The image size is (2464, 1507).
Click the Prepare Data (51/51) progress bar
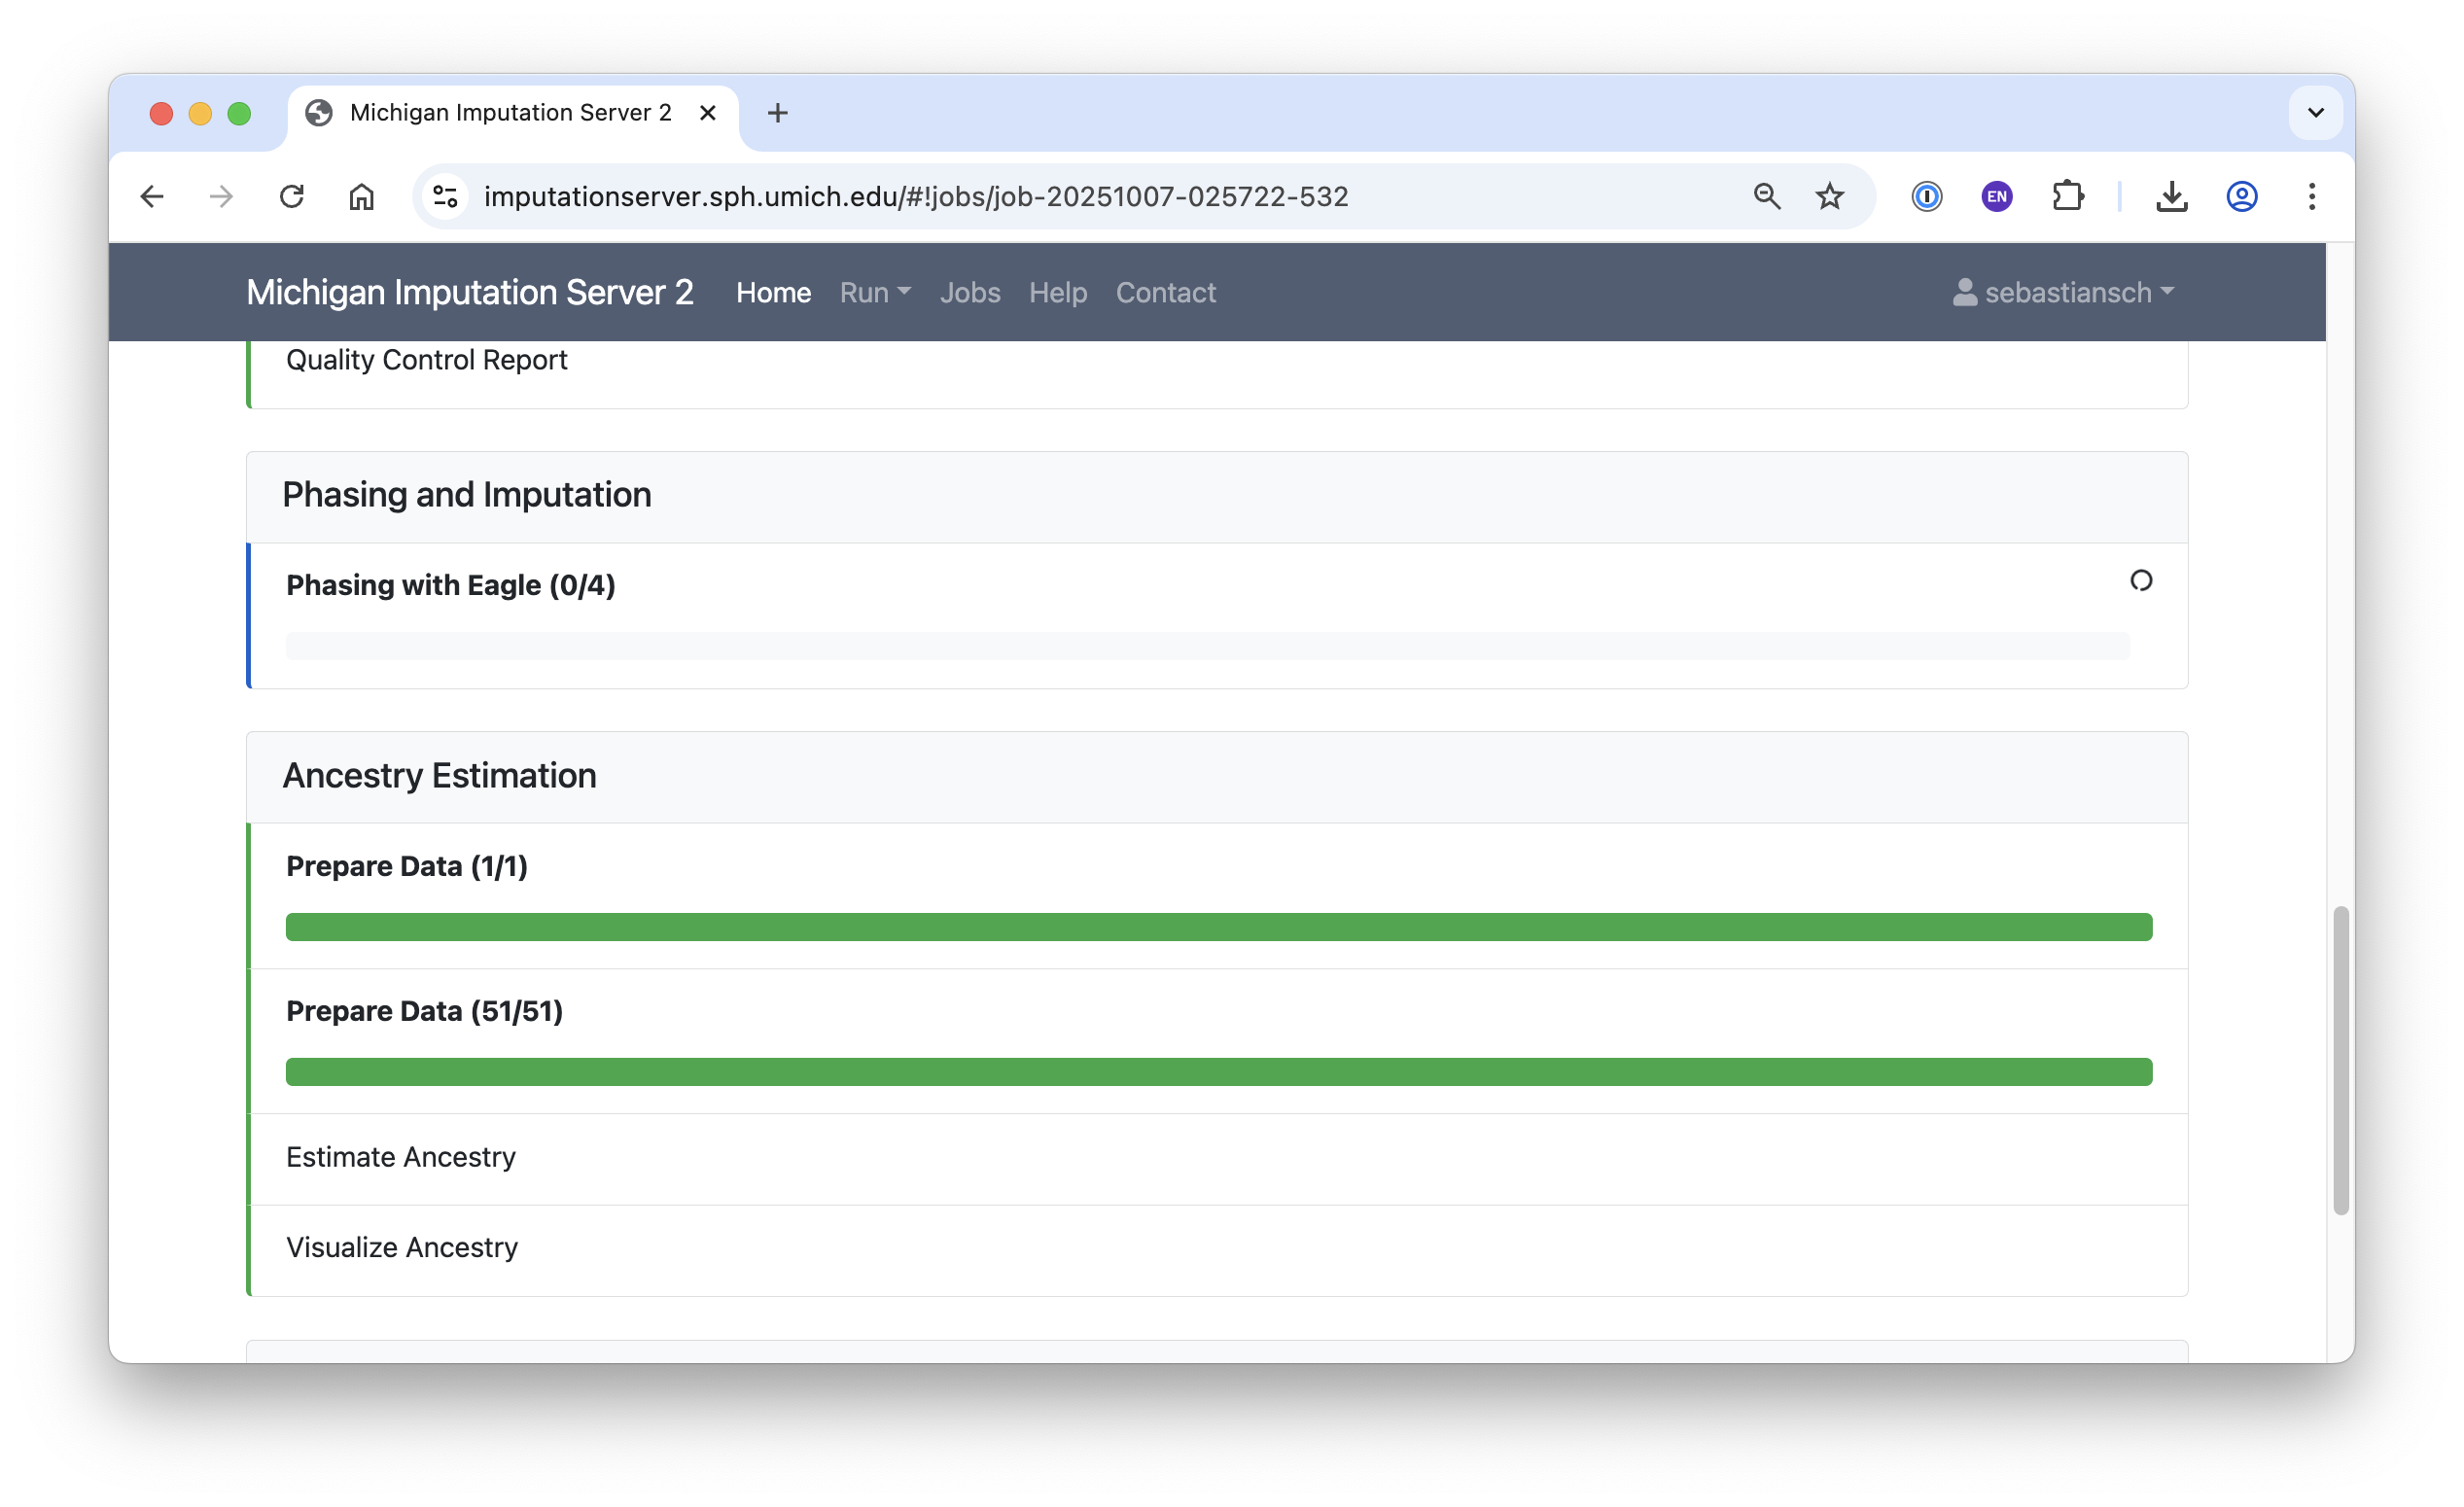(1218, 1072)
